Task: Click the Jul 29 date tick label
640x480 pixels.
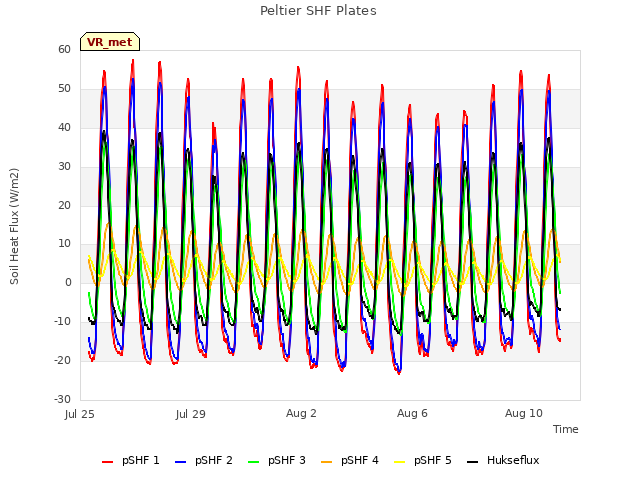Action: (191, 414)
